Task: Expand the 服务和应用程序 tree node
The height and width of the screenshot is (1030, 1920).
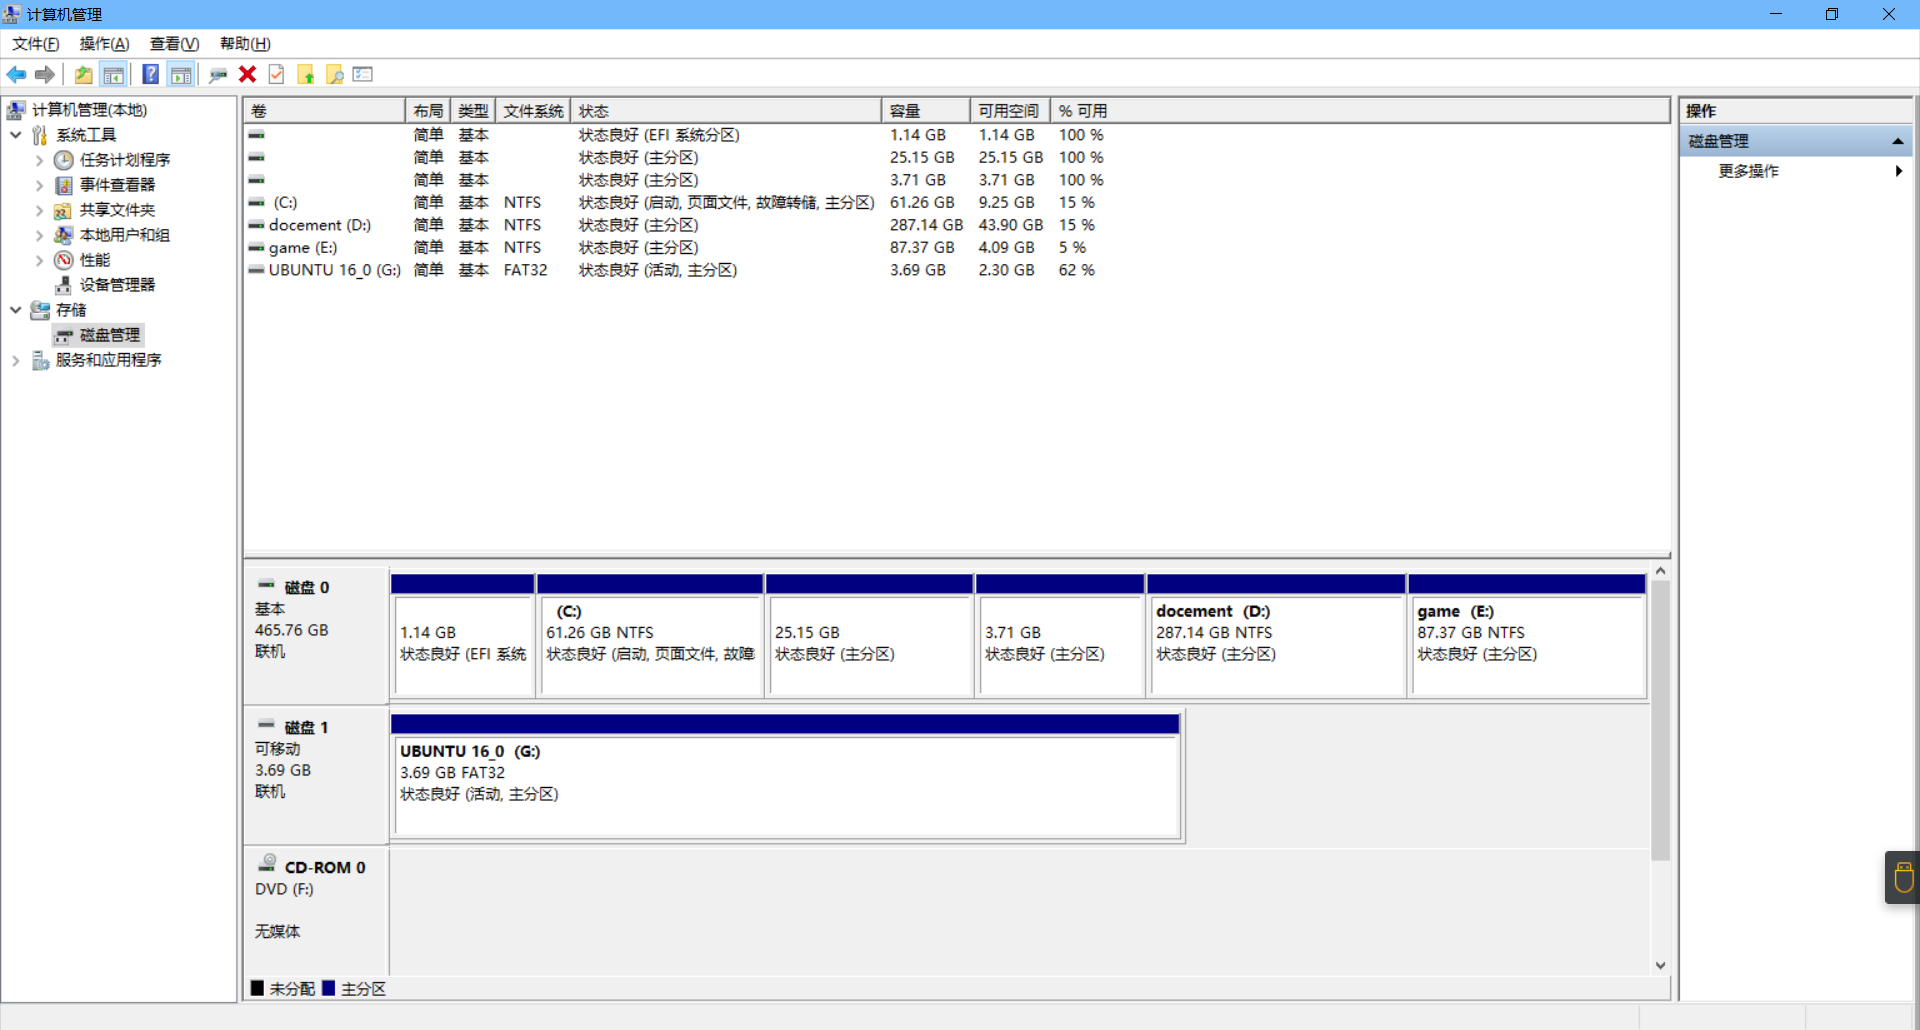Action: (16, 361)
